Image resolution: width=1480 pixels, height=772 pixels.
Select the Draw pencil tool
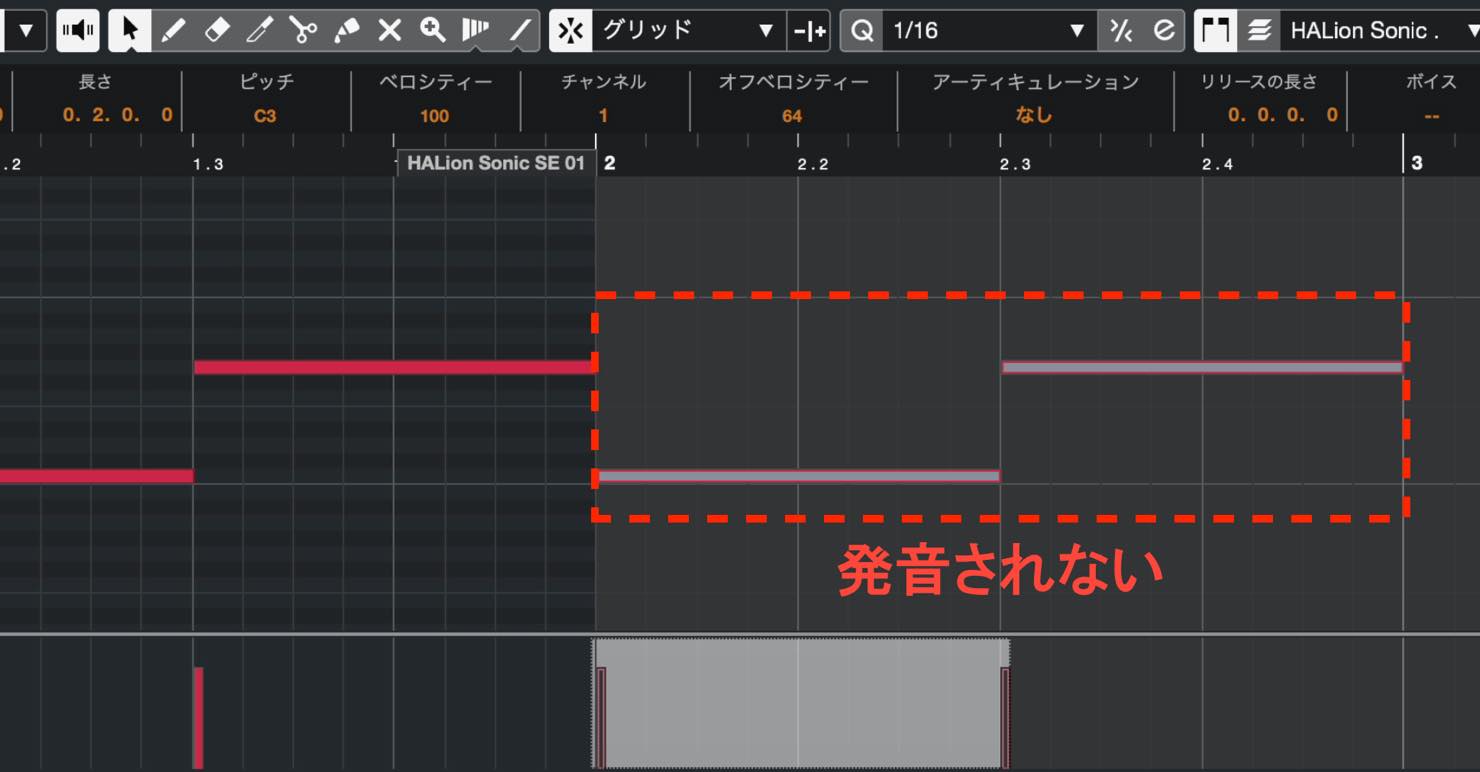click(173, 31)
